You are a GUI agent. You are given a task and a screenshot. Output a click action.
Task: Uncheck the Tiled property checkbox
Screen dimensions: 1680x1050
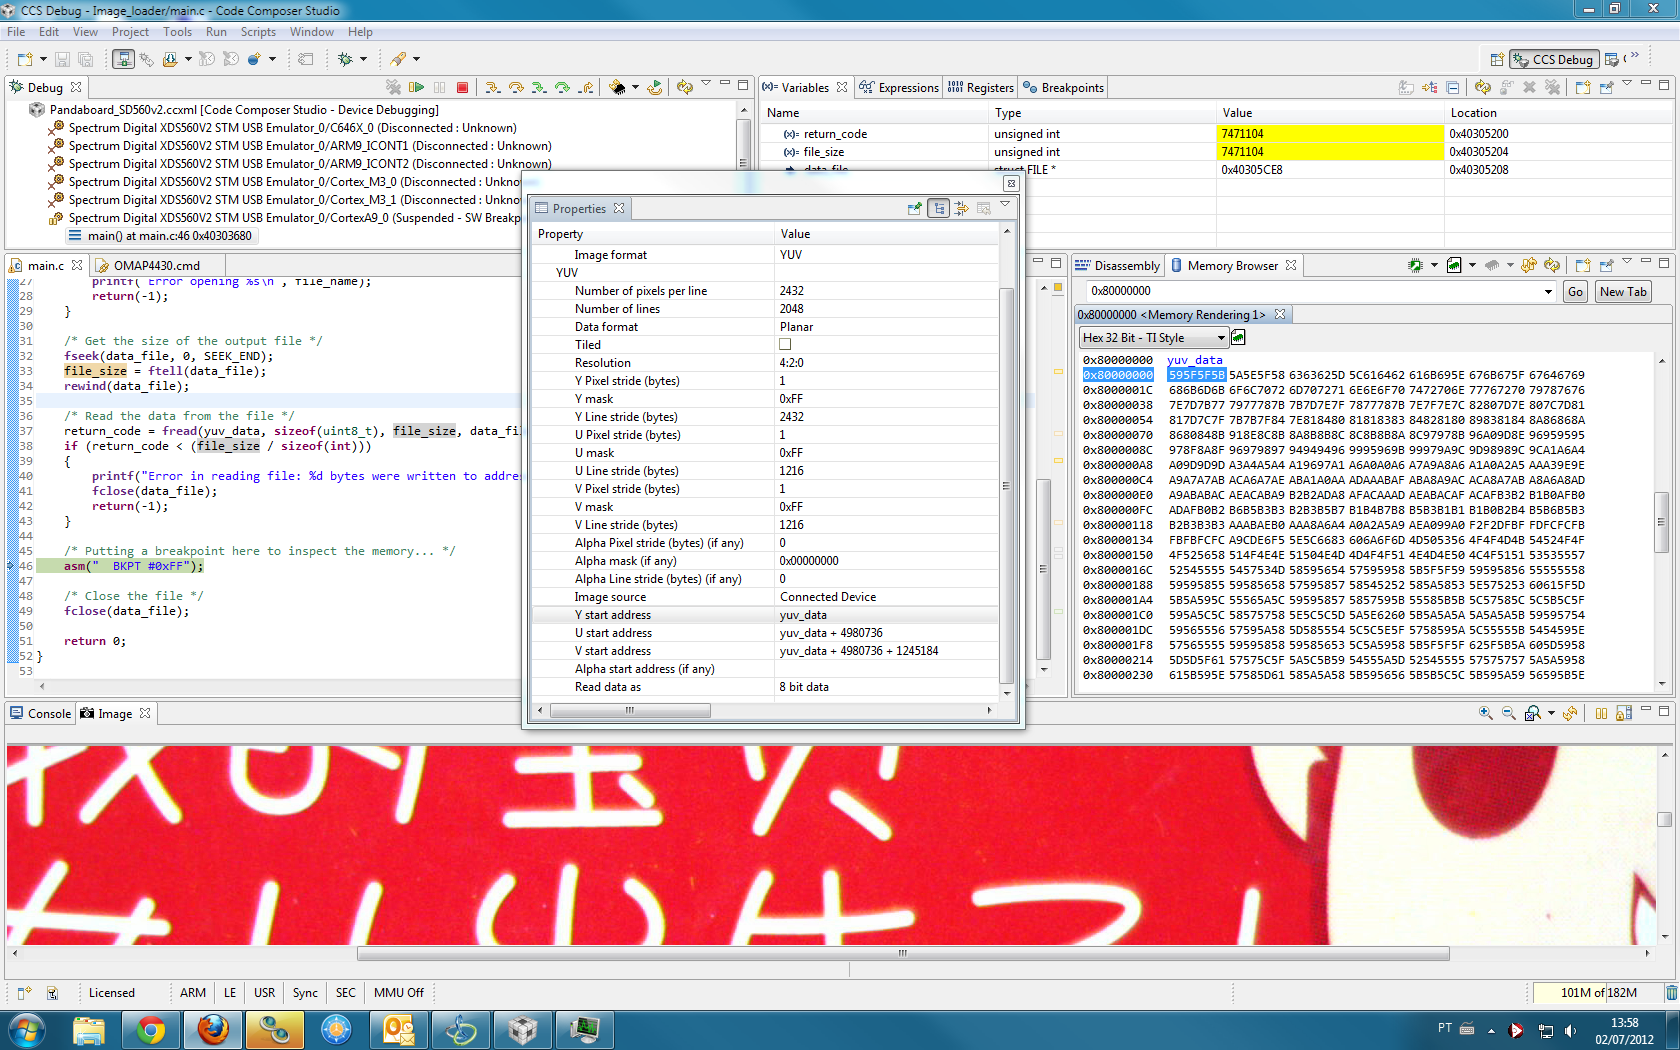tap(786, 344)
